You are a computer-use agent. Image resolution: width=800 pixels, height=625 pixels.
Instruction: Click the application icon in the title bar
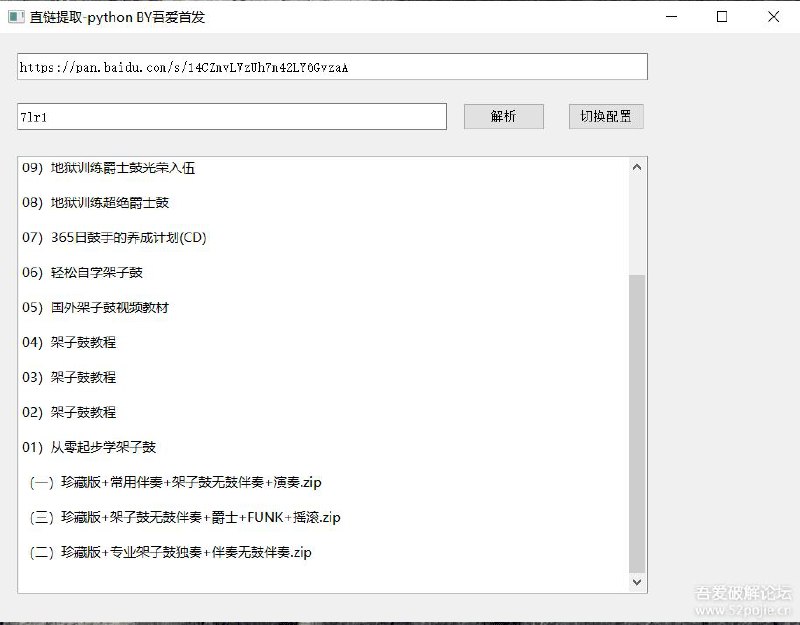13,17
